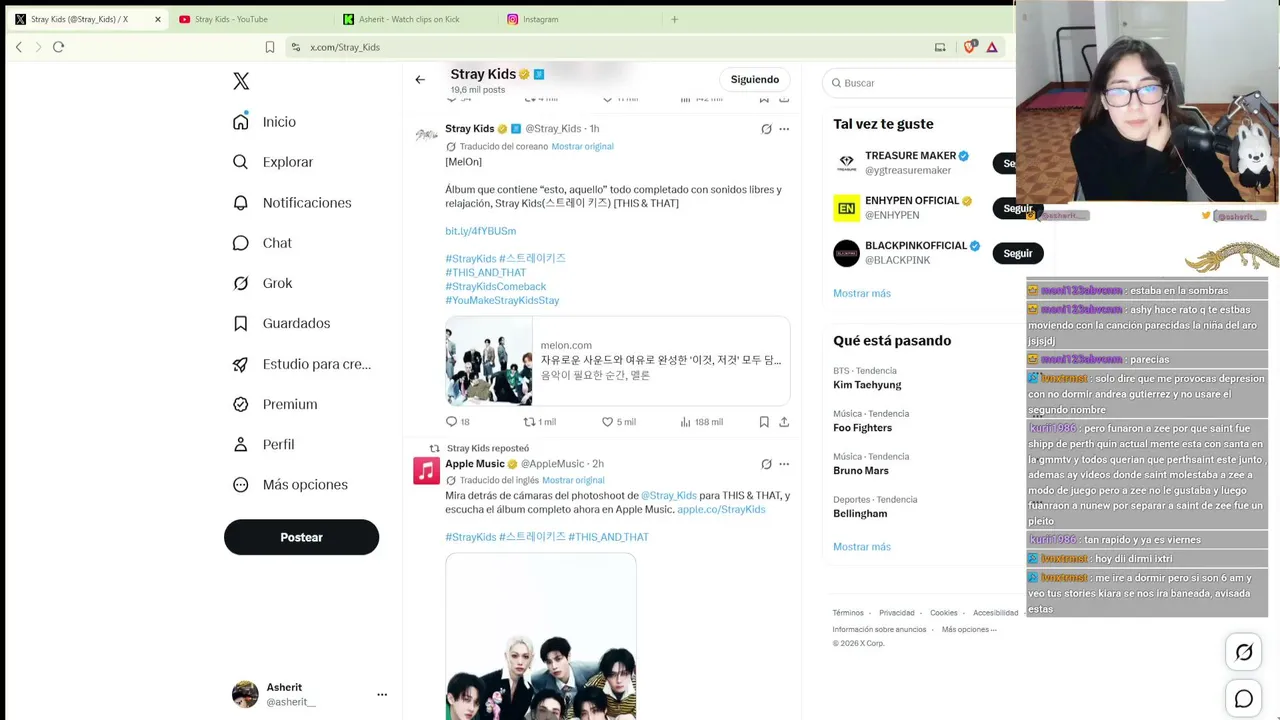Viewport: 1280px width, 720px height.
Task: Open Cookies footer link
Action: click(x=944, y=613)
